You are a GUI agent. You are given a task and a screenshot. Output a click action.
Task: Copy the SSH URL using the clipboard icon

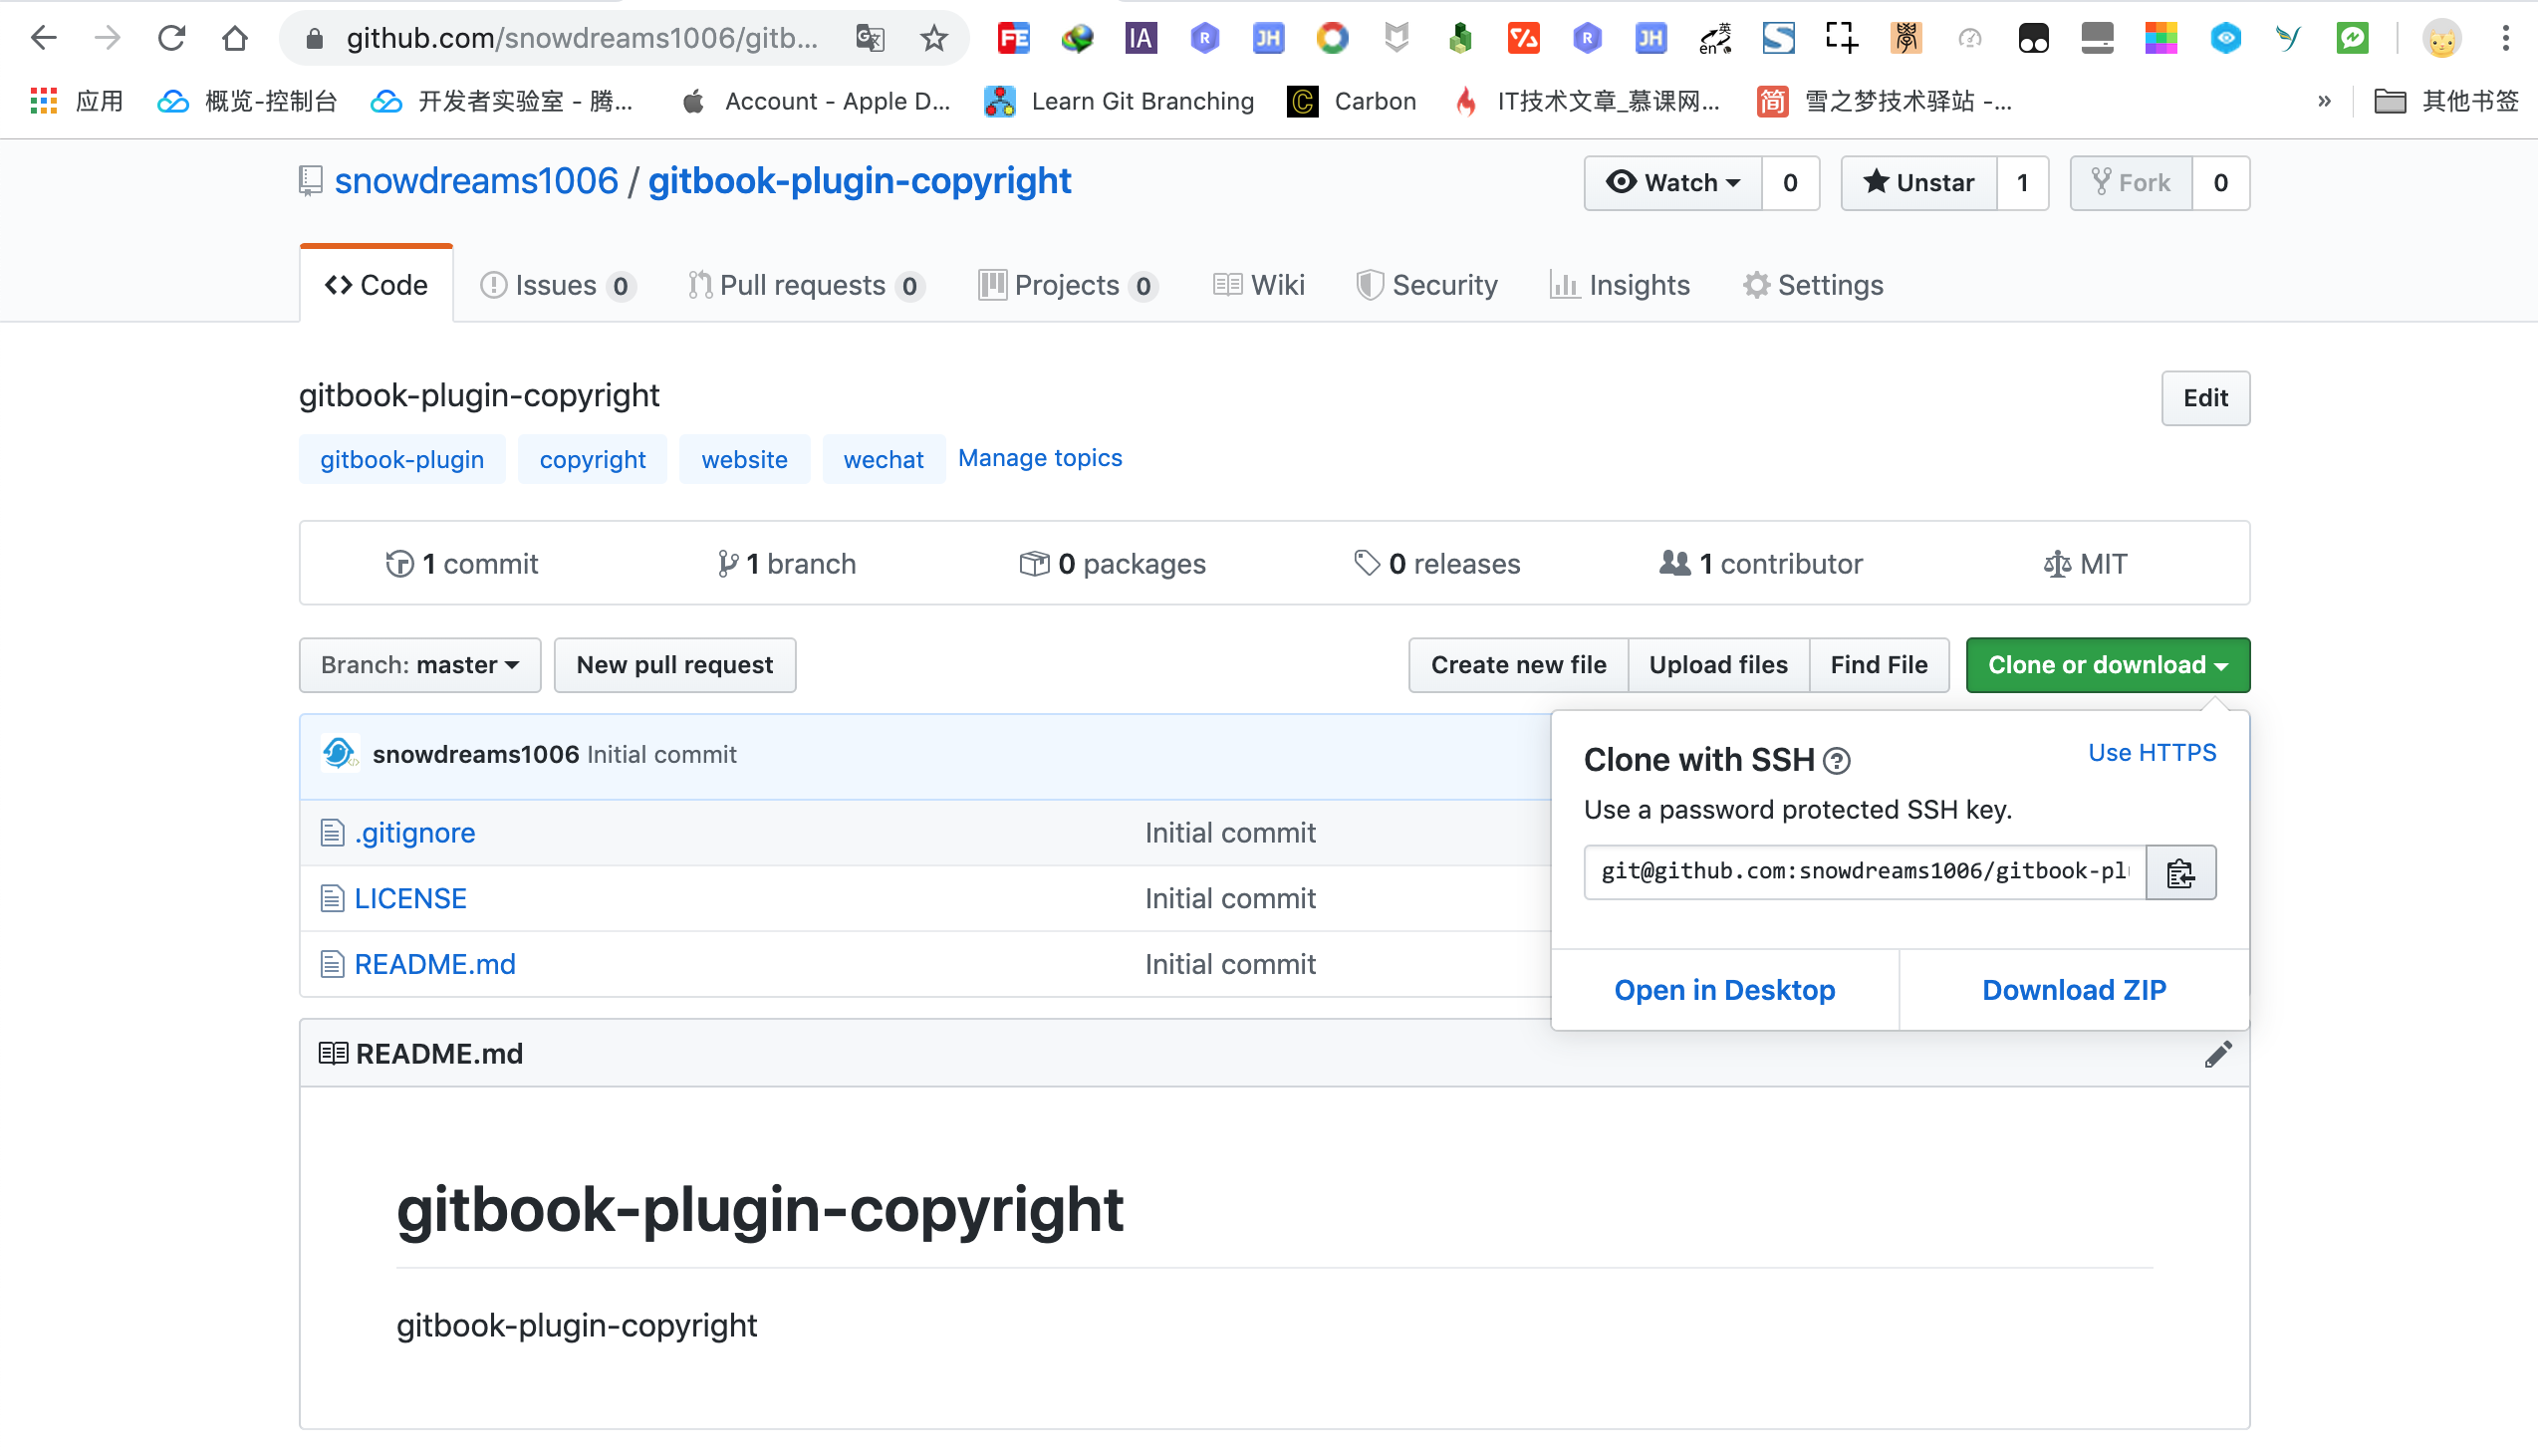[2181, 872]
